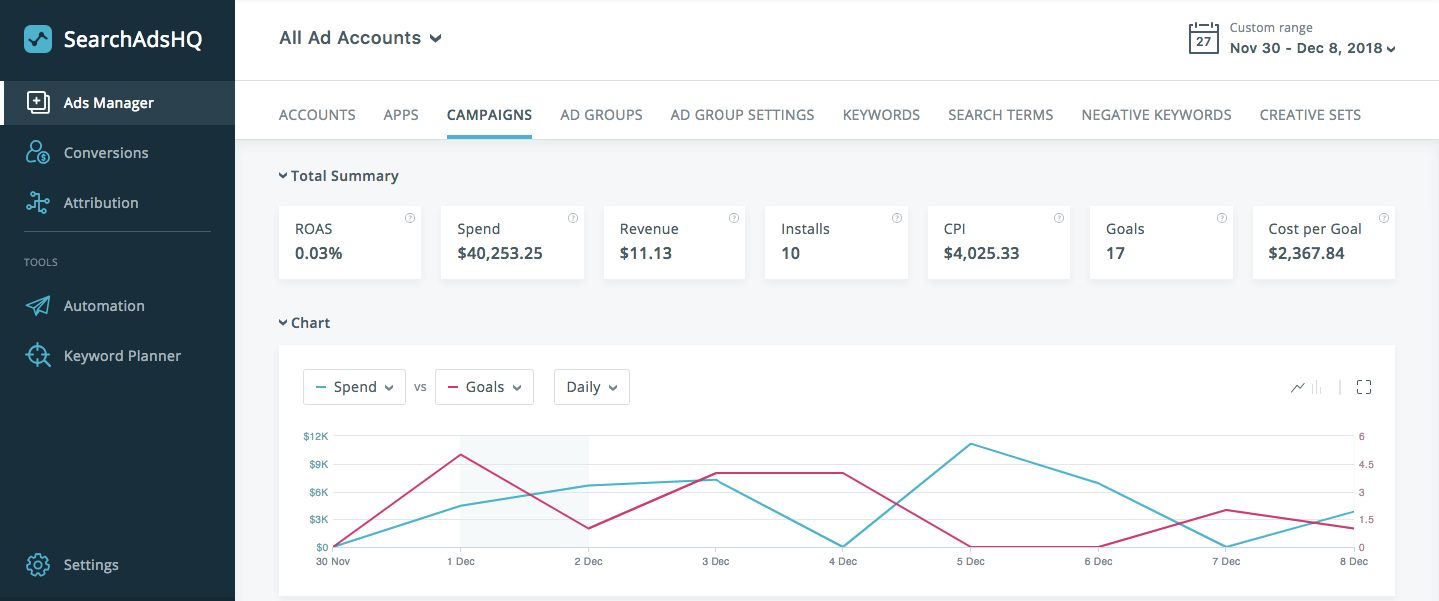
Task: Open the NEGATIVE KEYWORDS tab
Action: (x=1155, y=114)
